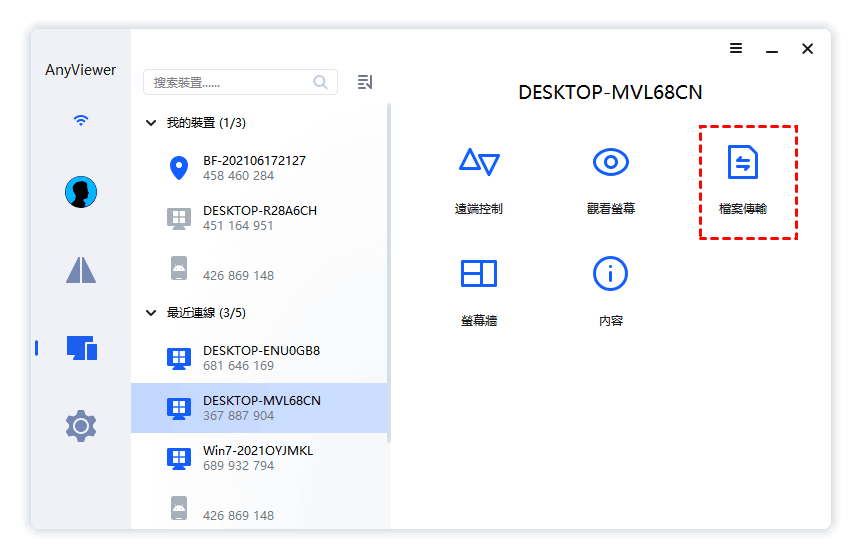
Task: Collapse the 我的裝置 group
Action: tap(152, 123)
